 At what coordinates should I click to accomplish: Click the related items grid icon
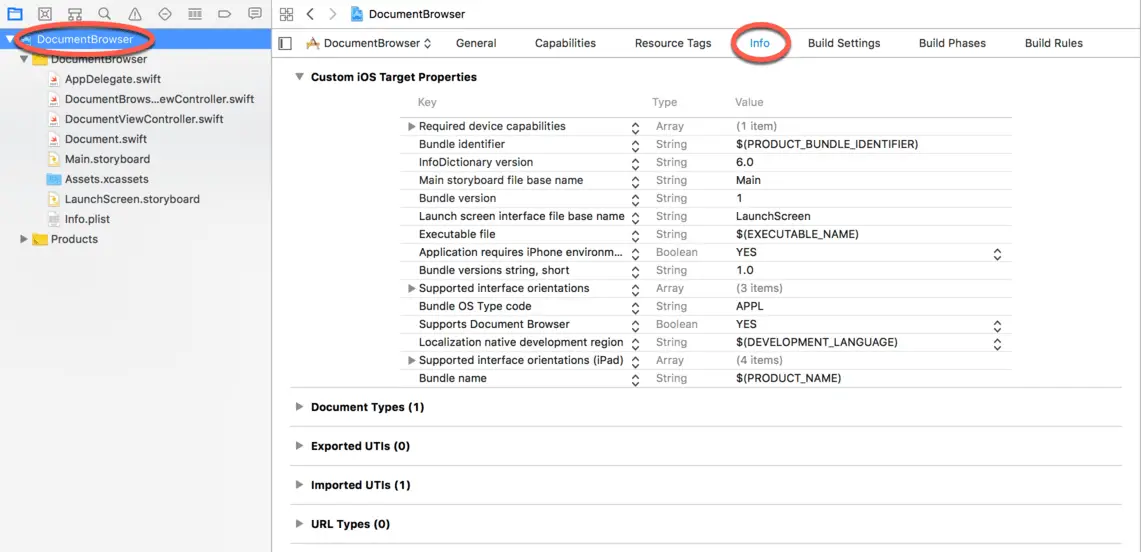pyautogui.click(x=287, y=14)
